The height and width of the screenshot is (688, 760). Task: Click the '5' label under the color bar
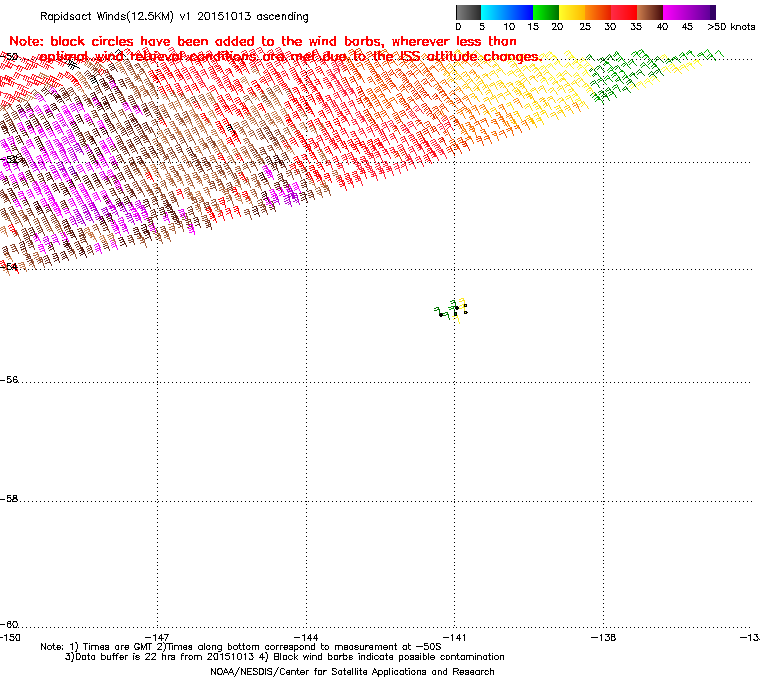tap(482, 27)
